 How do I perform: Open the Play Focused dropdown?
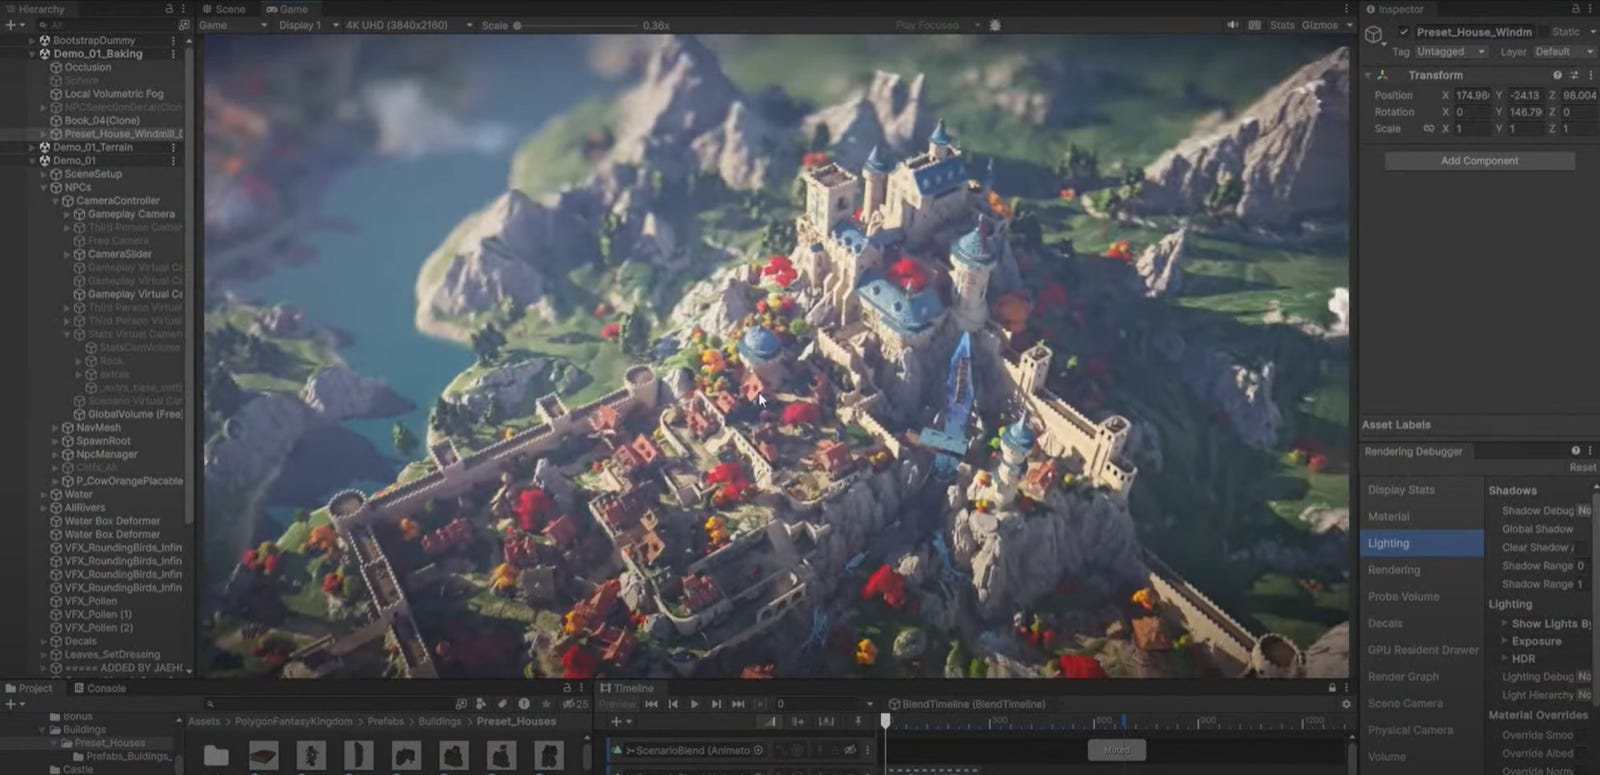tap(936, 25)
